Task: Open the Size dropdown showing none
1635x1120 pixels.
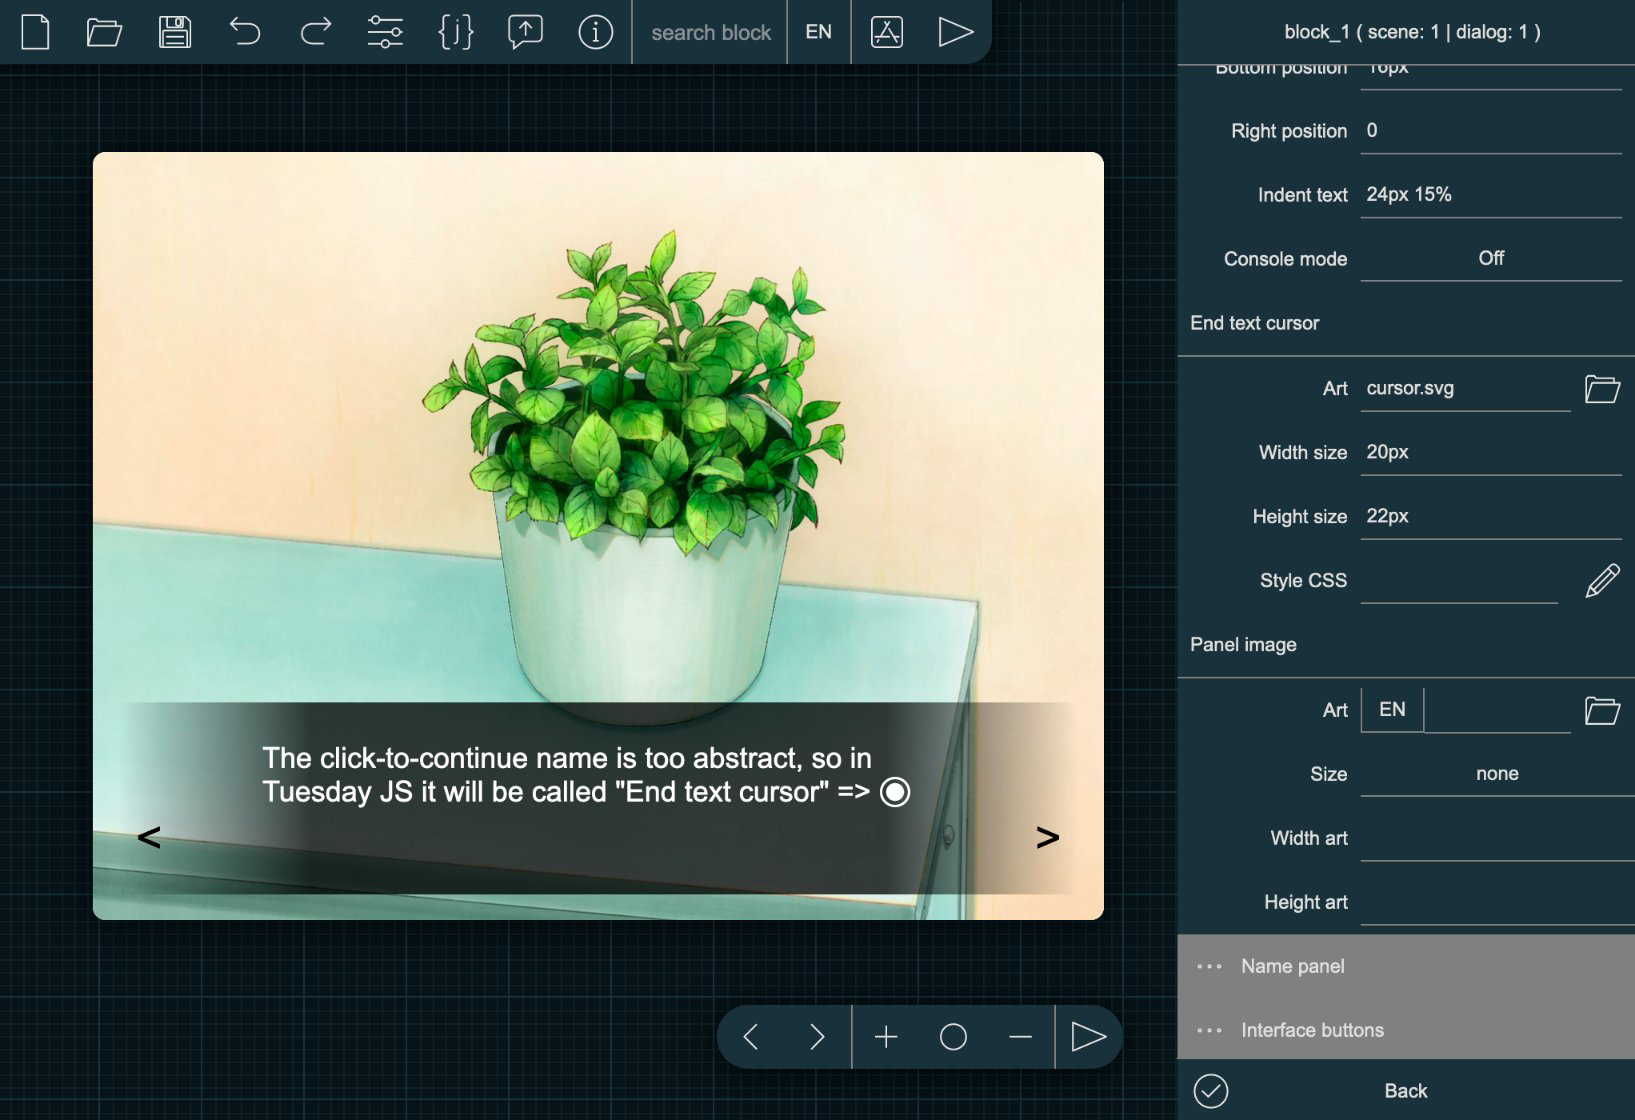Action: coord(1496,772)
